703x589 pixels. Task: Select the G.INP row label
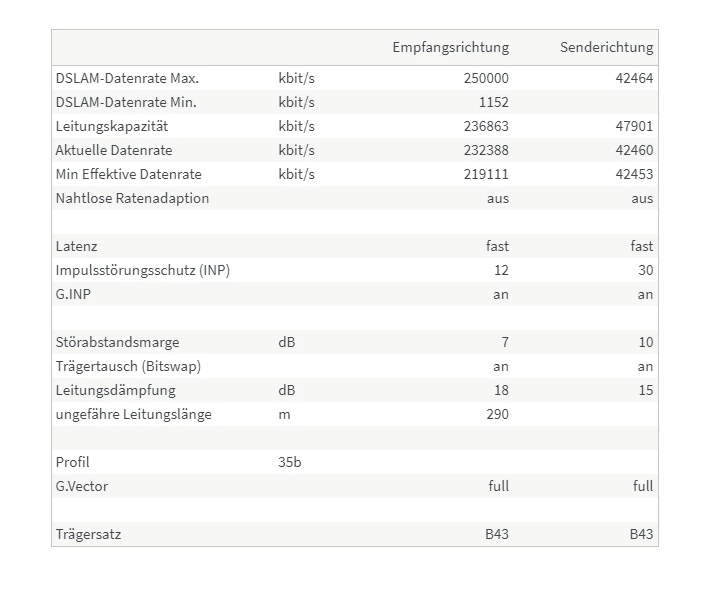(73, 294)
